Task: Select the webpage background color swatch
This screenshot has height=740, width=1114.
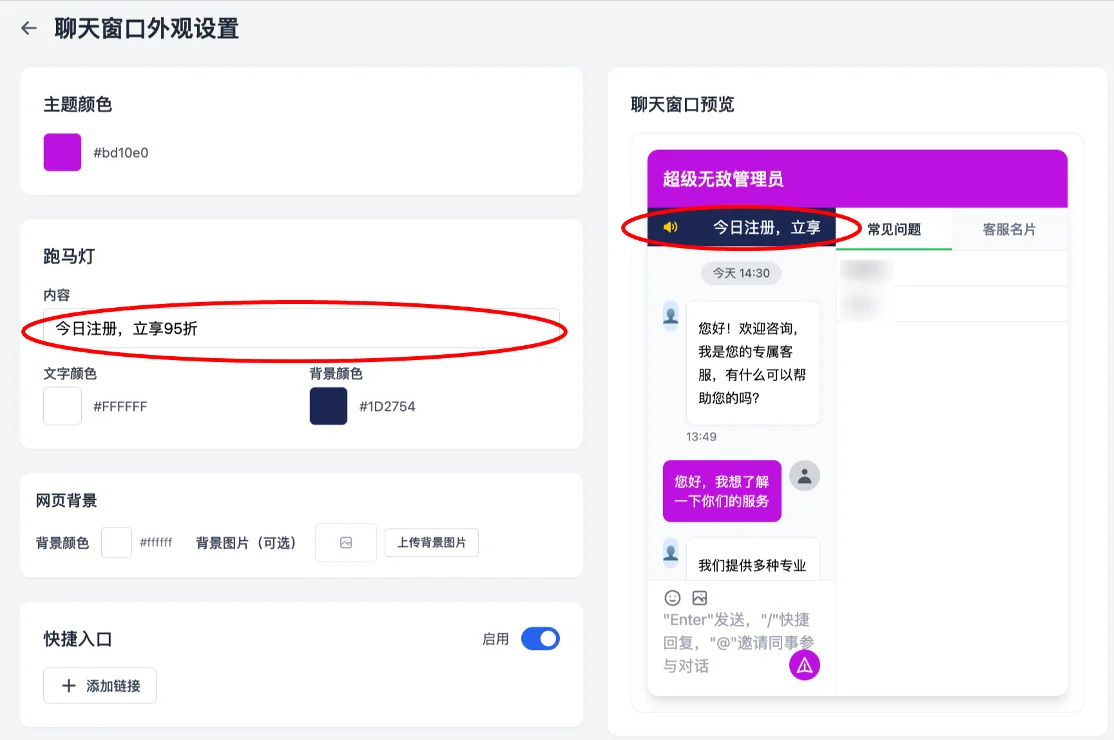Action: pos(116,543)
